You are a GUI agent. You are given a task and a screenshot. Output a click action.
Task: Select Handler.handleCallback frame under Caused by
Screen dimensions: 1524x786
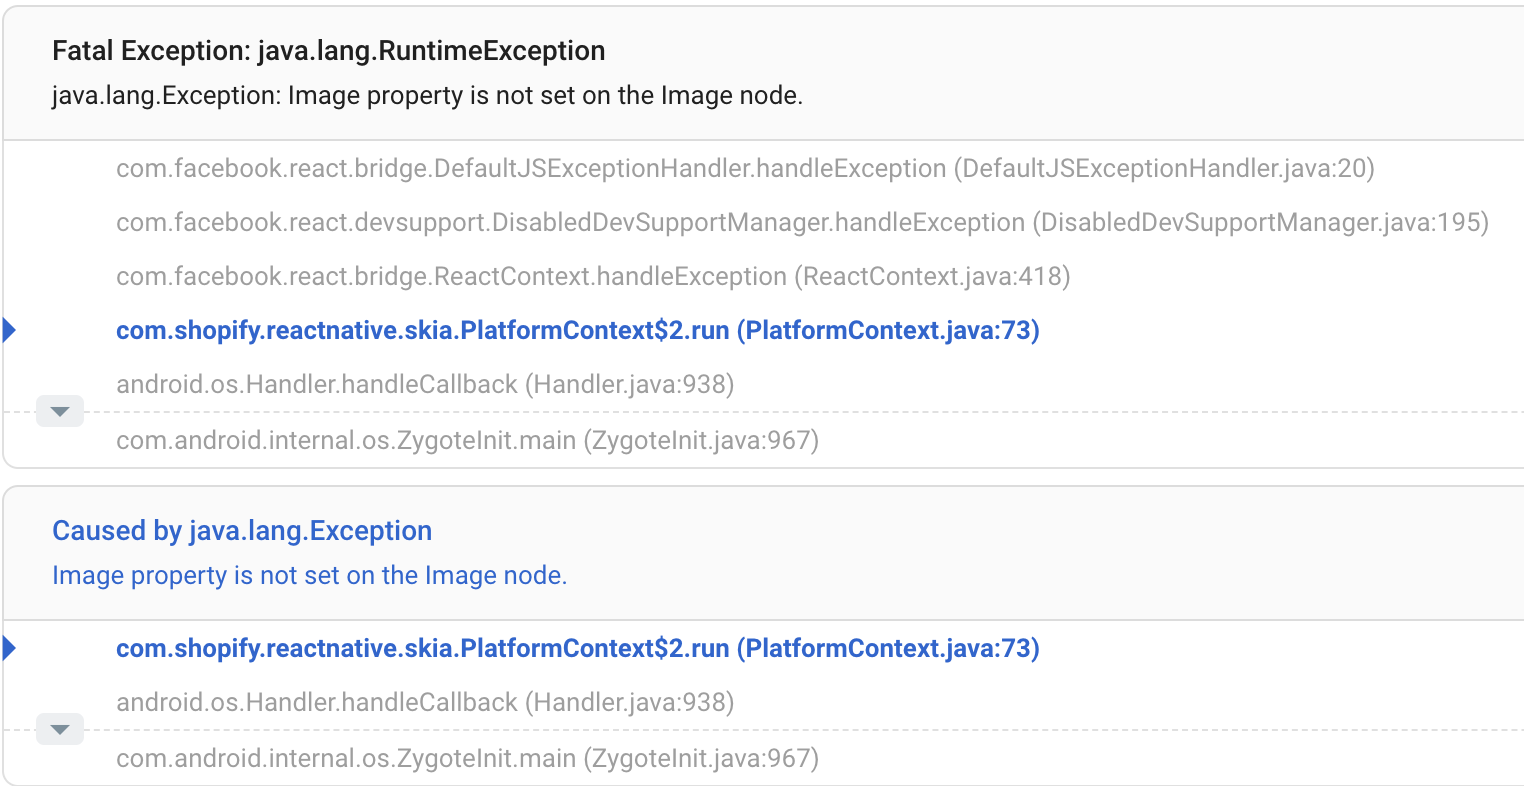[x=425, y=702]
